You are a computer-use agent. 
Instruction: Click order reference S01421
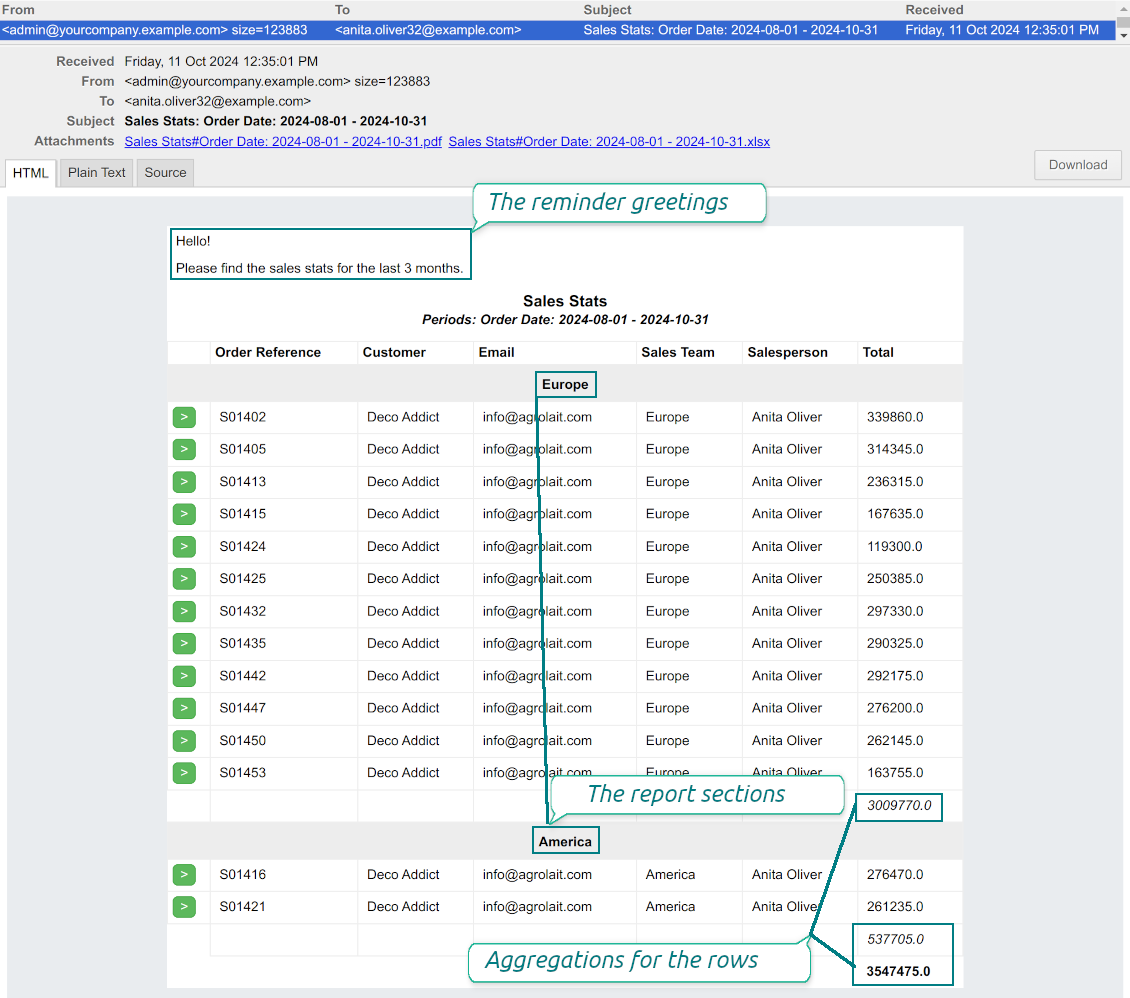[x=243, y=906]
